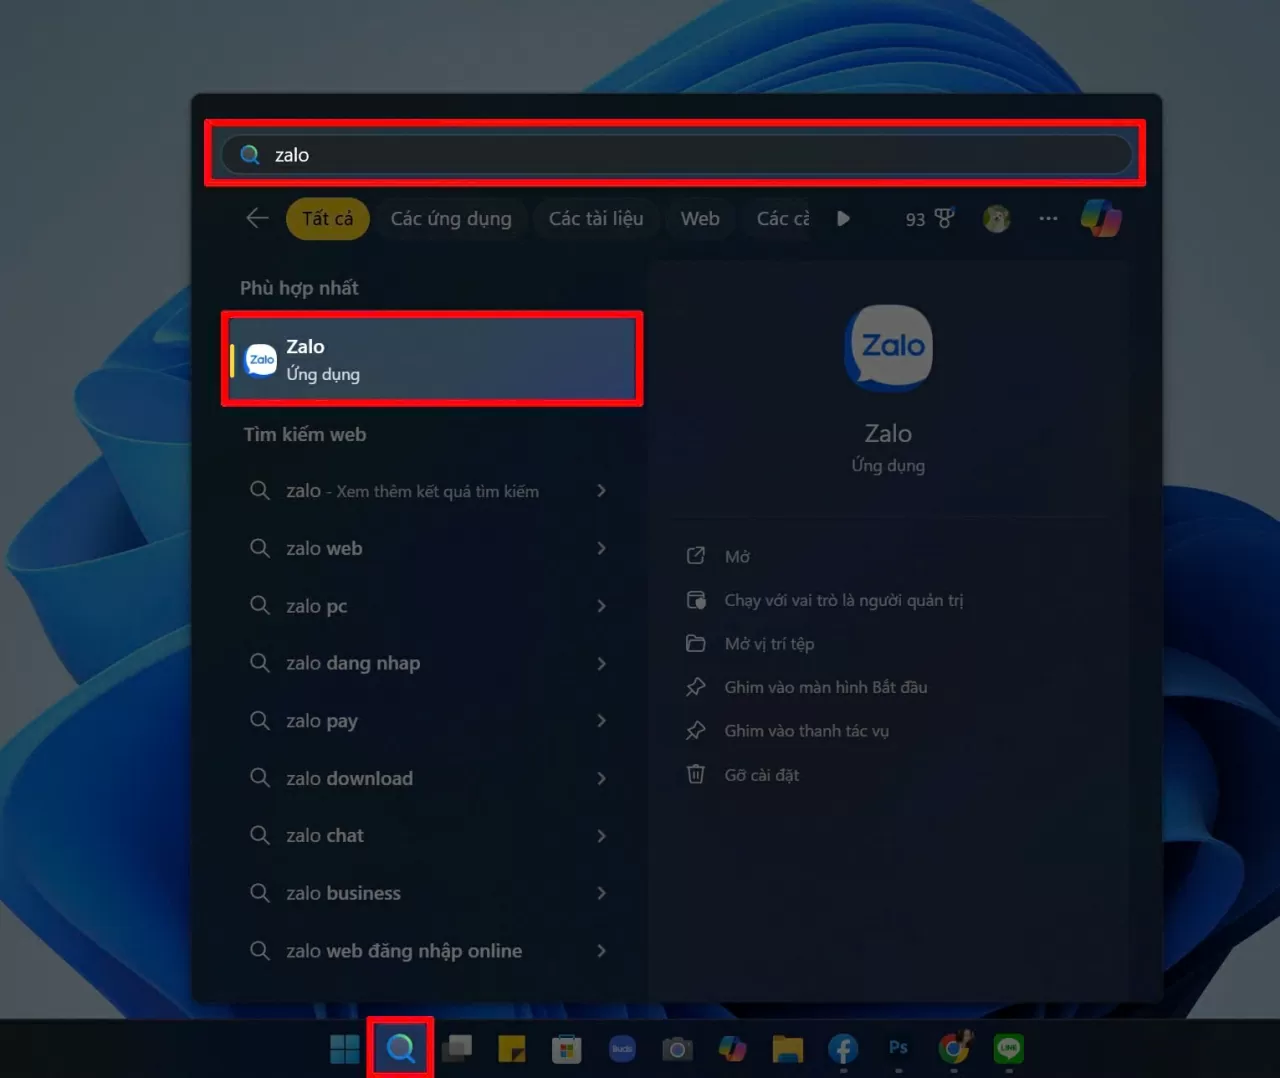Click 'Chạy với vai trò là người quản trị'
The image size is (1280, 1078).
click(x=844, y=600)
